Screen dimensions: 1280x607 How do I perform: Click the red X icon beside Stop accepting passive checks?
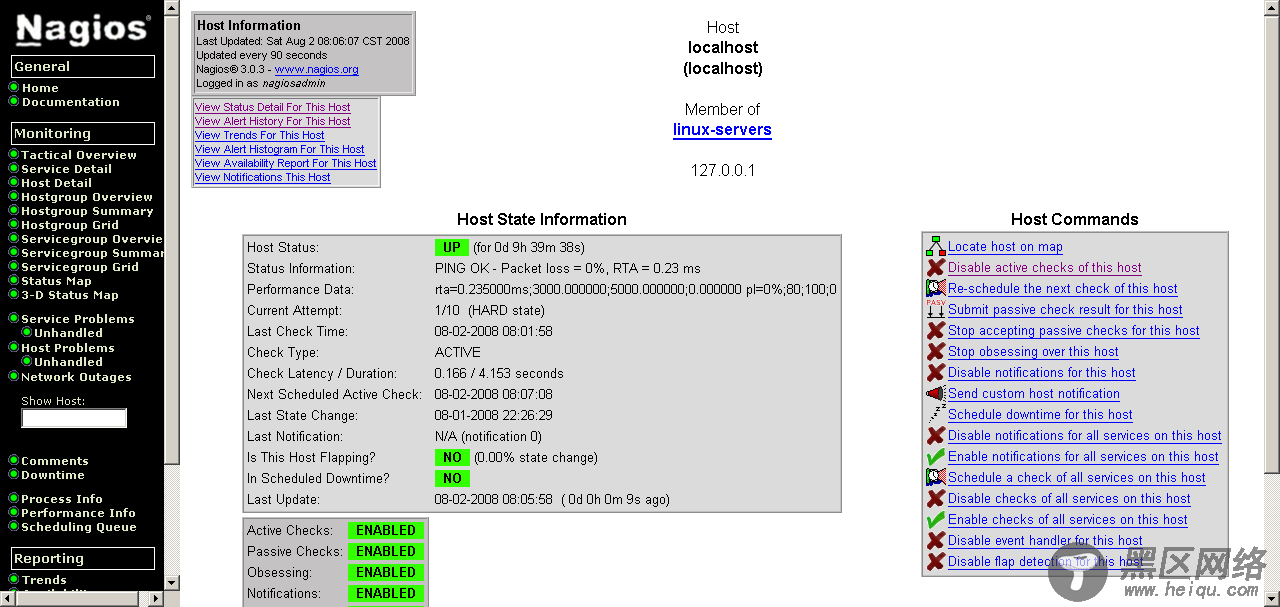935,330
